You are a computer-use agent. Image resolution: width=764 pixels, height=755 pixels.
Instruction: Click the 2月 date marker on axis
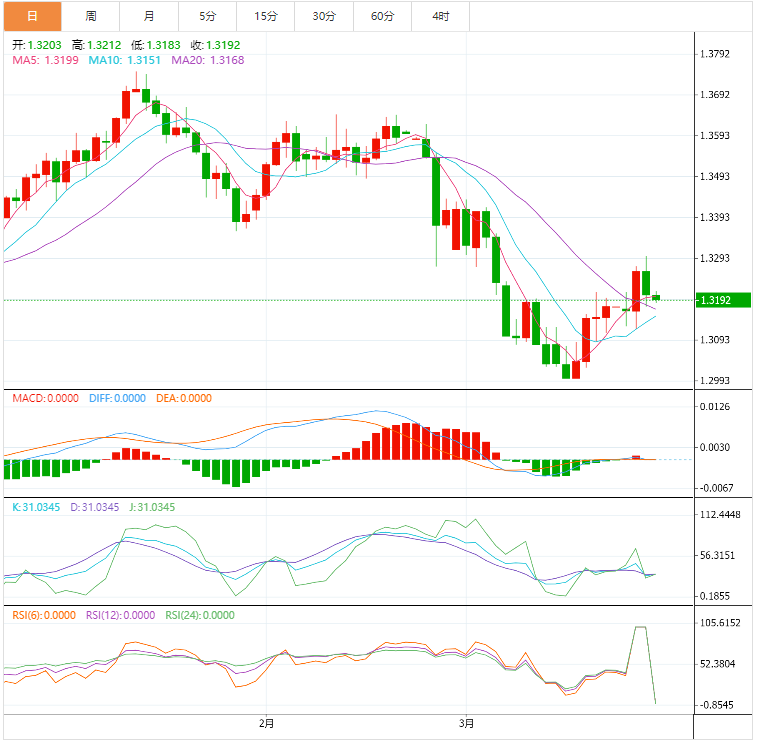(266, 723)
